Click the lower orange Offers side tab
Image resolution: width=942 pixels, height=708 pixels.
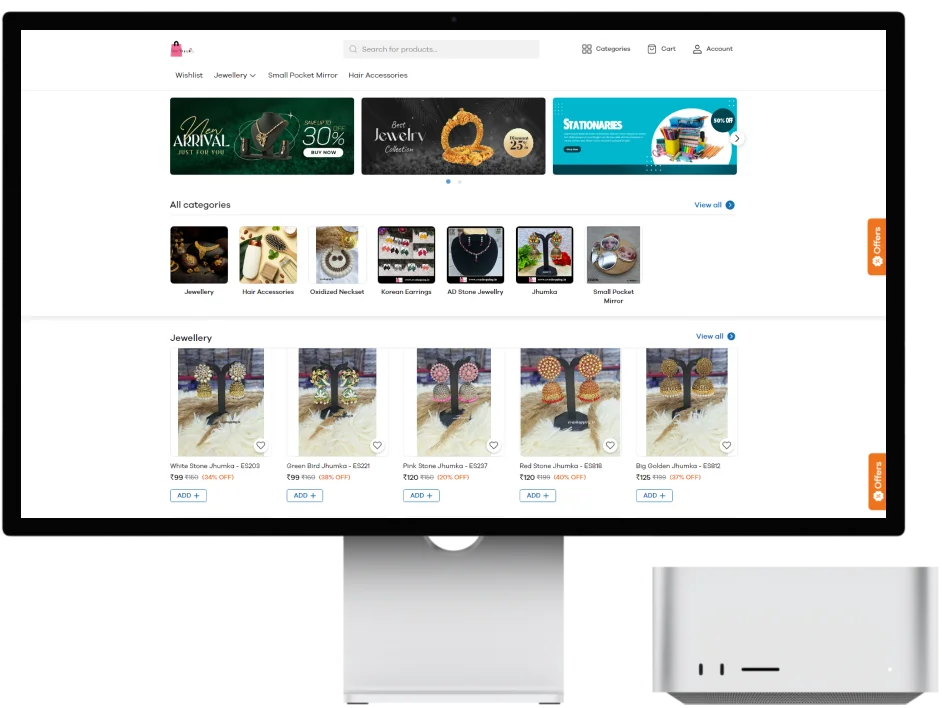tap(877, 481)
